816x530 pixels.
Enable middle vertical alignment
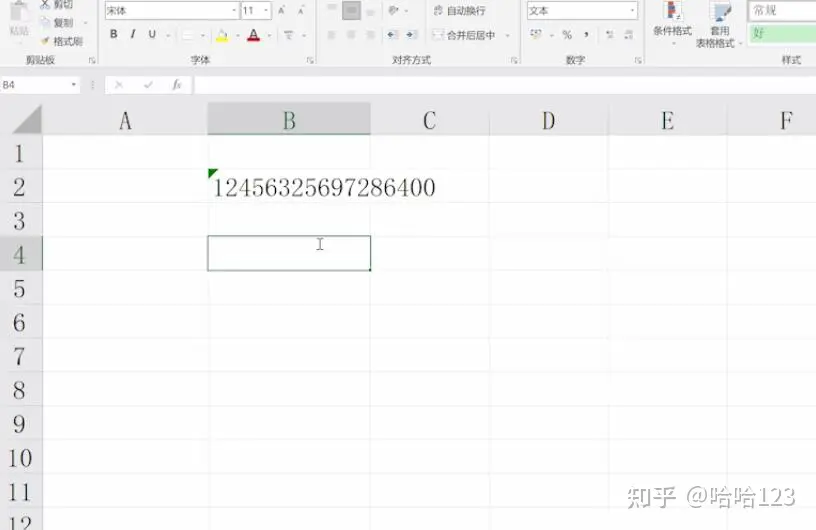(x=351, y=10)
